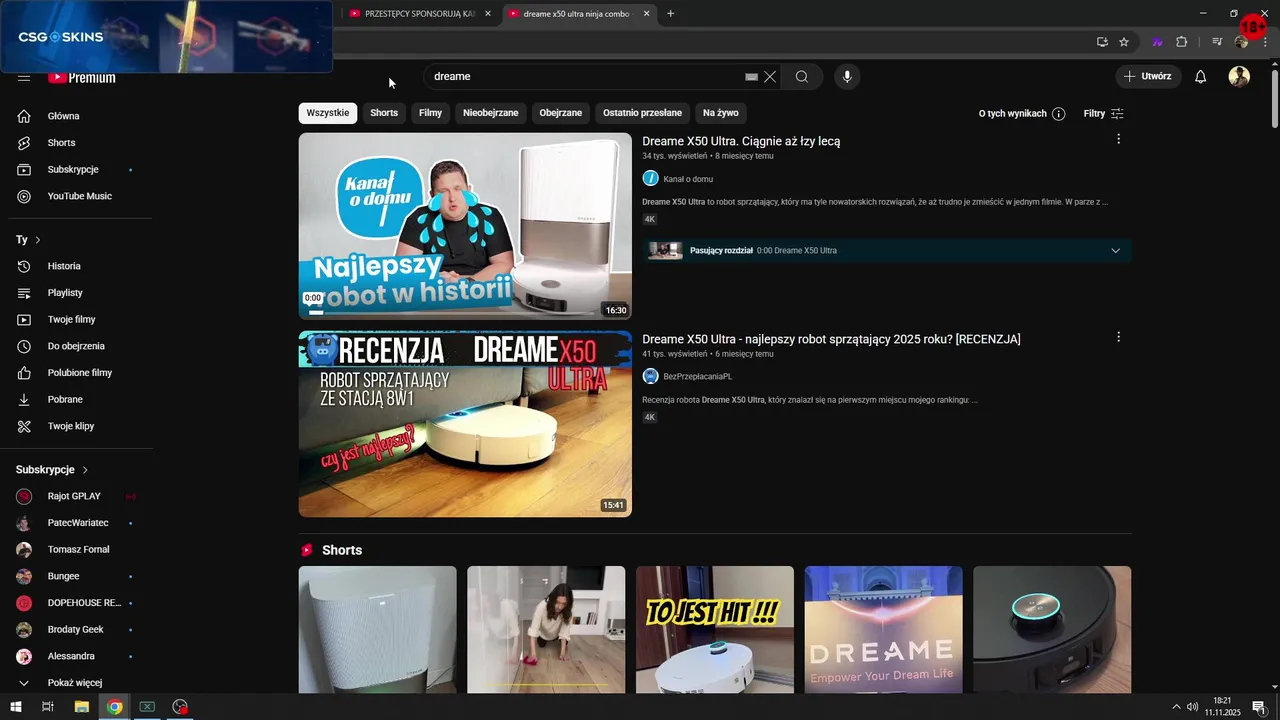The image size is (1280, 720).
Task: Expand the Pasujący rozdział chapter chevron
Action: [x=1116, y=251]
